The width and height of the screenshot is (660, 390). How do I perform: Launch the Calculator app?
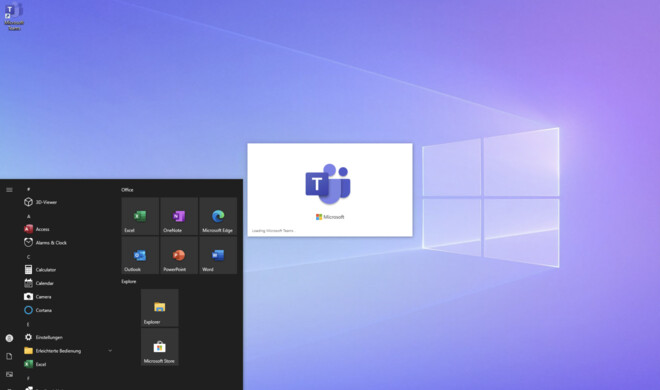(x=40, y=269)
